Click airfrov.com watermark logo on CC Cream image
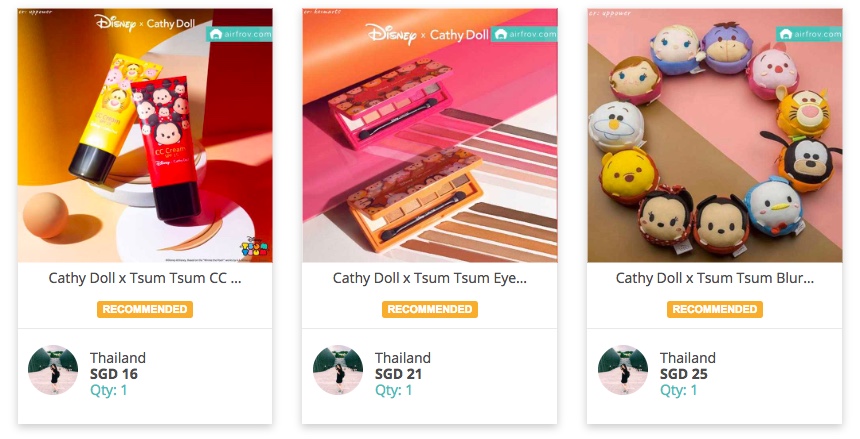Viewport: 860px width, 439px height. click(x=239, y=34)
